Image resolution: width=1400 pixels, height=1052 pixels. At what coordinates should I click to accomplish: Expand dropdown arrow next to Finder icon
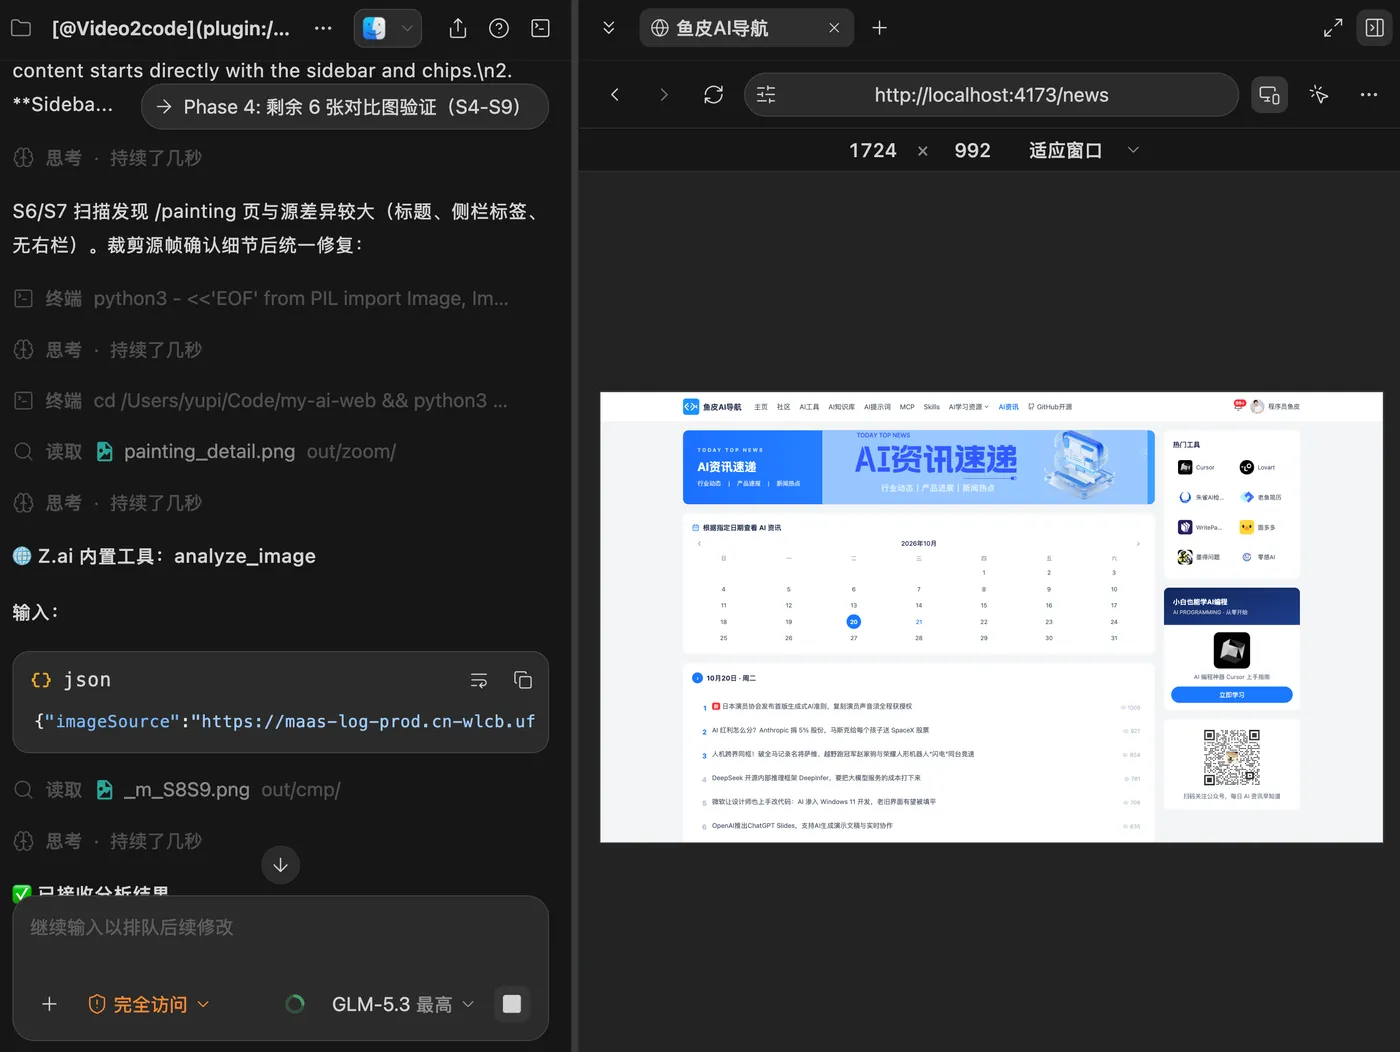407,28
